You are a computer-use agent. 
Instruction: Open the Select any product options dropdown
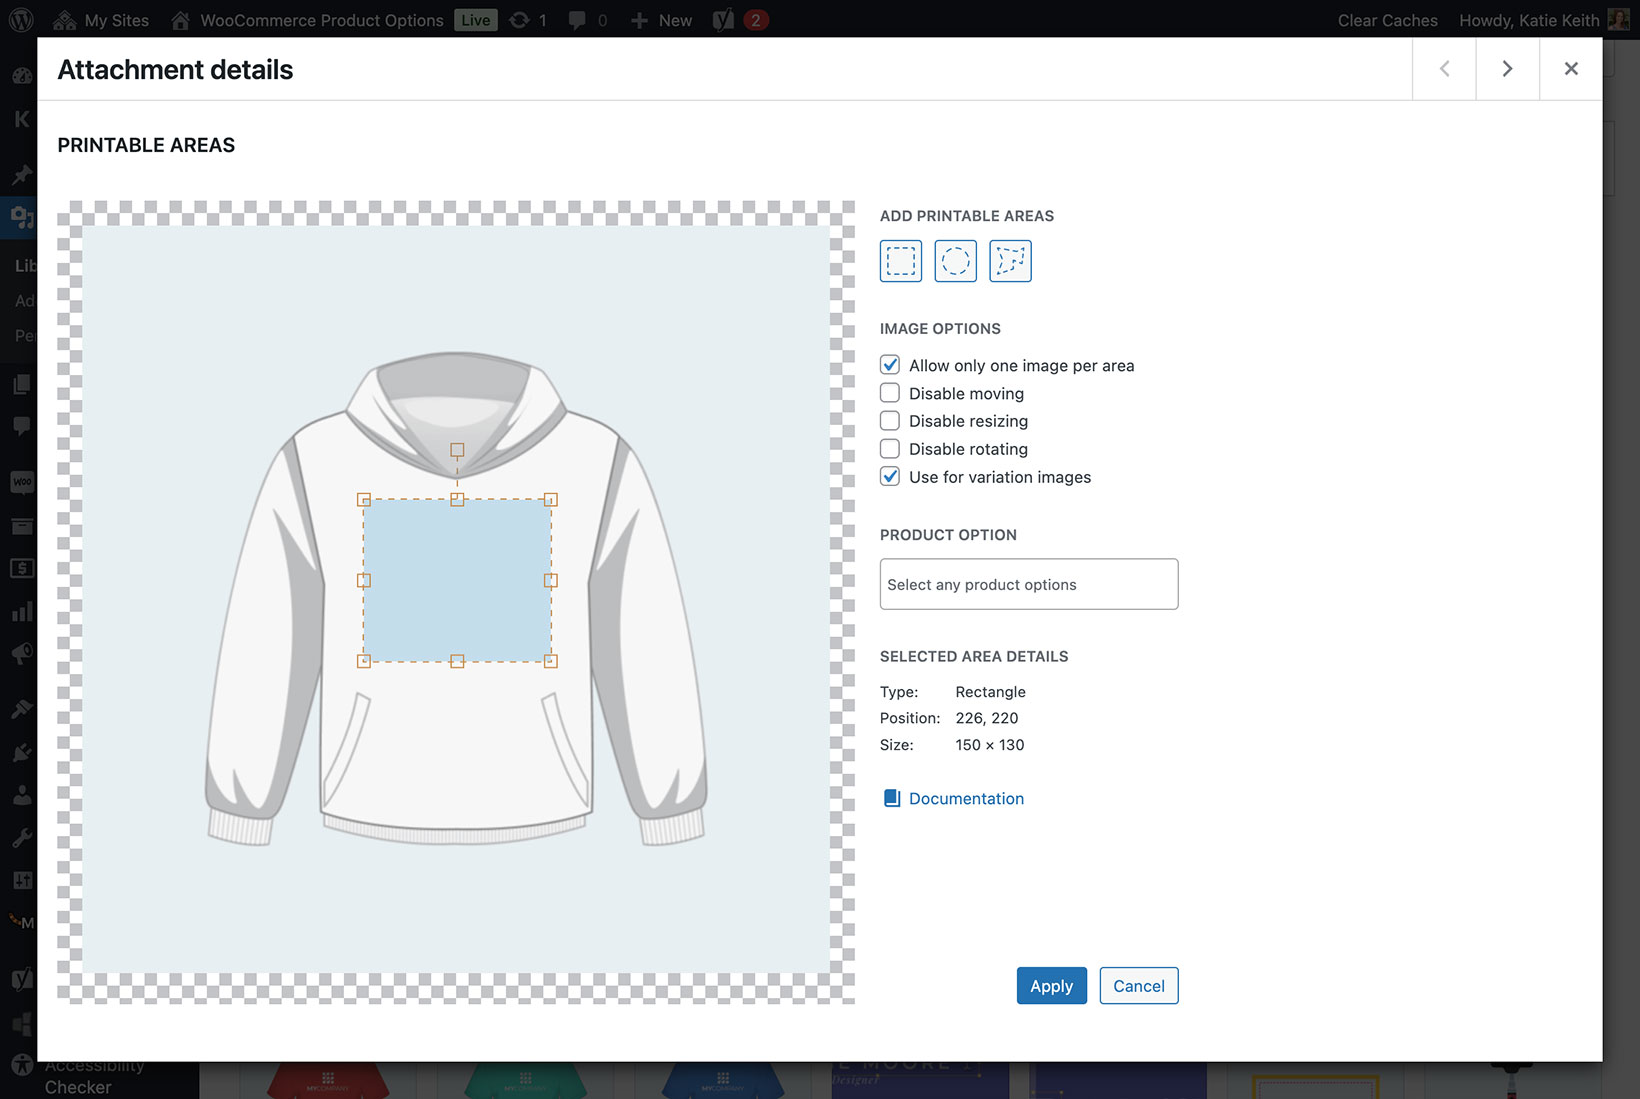[1028, 584]
